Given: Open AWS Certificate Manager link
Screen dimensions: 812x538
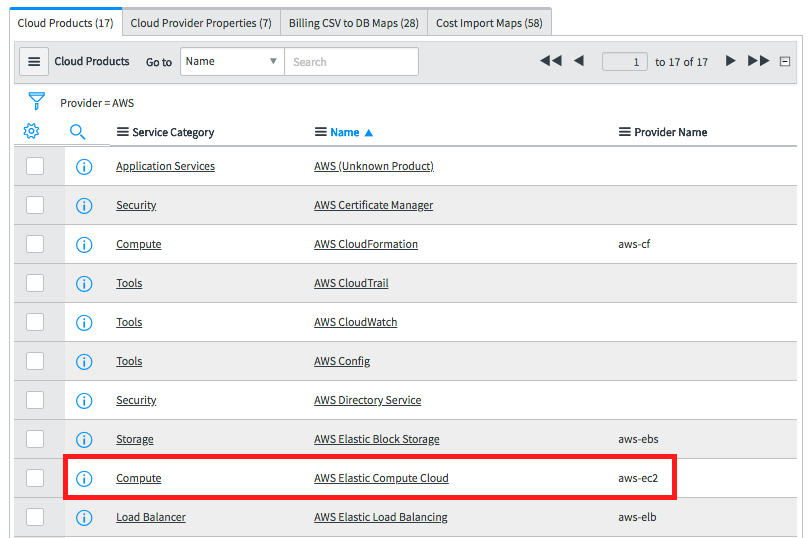Looking at the screenshot, I should coord(373,205).
